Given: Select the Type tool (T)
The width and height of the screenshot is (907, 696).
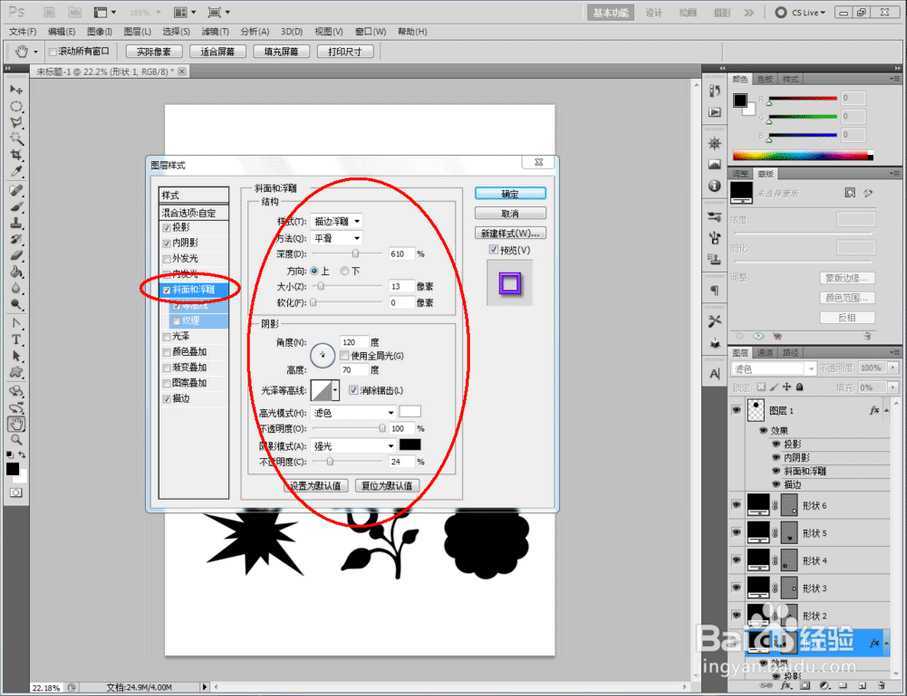Looking at the screenshot, I should pos(17,340).
